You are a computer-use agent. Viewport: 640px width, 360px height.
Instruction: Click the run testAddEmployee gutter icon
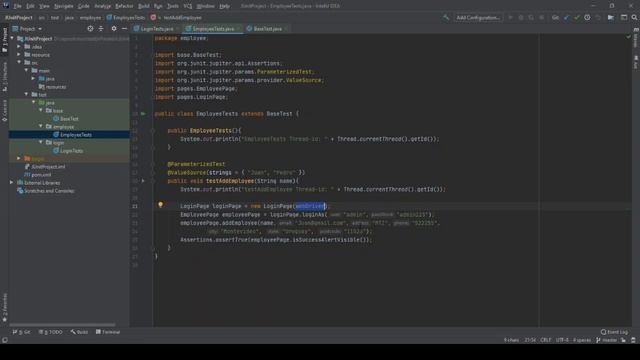143,181
